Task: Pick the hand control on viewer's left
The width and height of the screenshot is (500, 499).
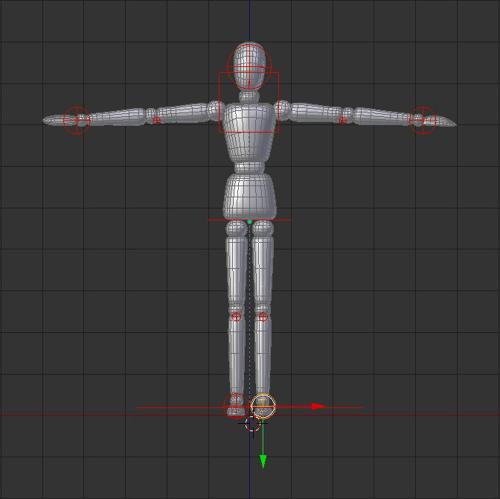Action: coord(77,120)
